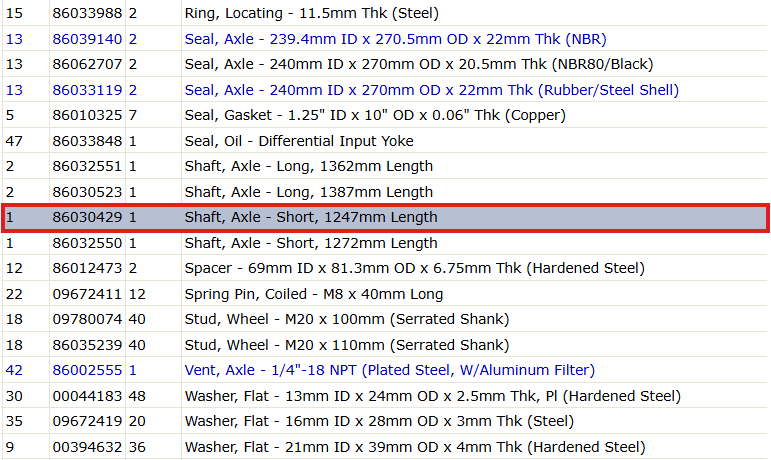
Task: Select the Seal, Gasket Copper row
Action: (385, 115)
